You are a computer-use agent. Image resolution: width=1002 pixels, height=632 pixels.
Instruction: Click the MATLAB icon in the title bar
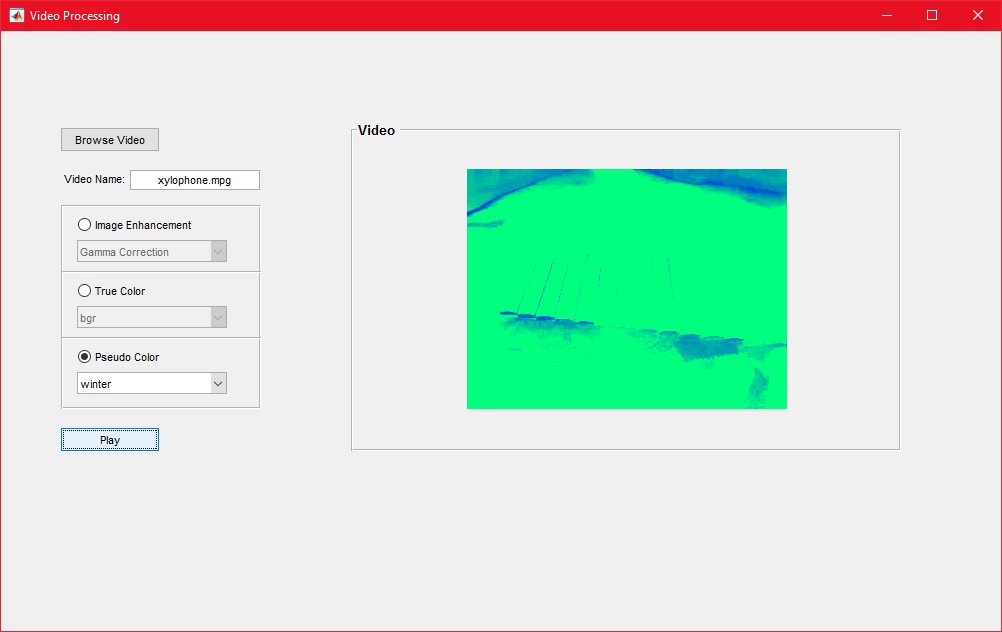click(16, 15)
